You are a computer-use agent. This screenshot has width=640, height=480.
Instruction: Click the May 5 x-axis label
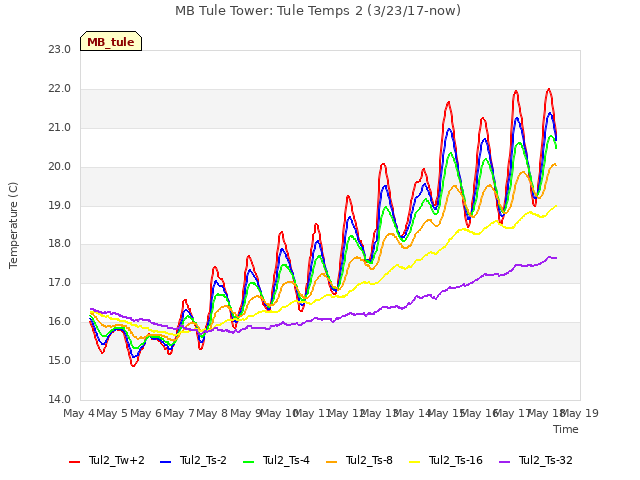(111, 413)
